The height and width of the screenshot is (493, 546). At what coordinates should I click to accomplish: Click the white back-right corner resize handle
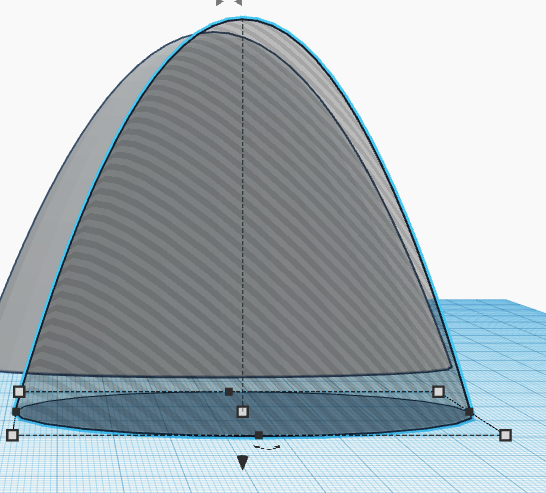tap(438, 392)
